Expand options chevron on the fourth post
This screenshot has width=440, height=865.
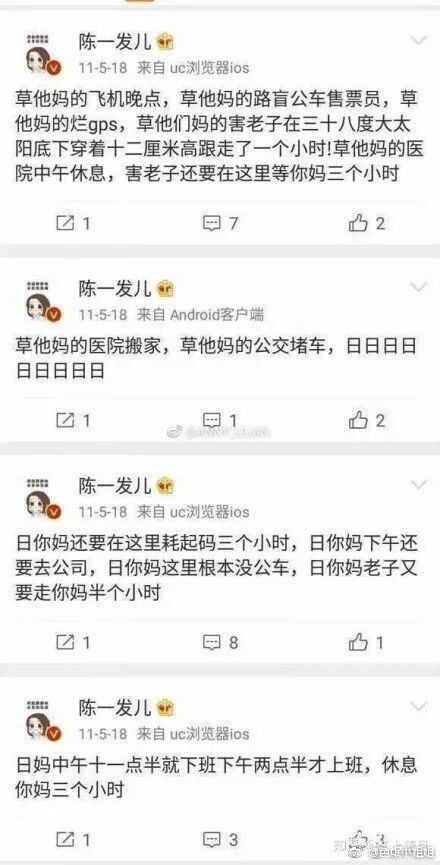point(420,706)
